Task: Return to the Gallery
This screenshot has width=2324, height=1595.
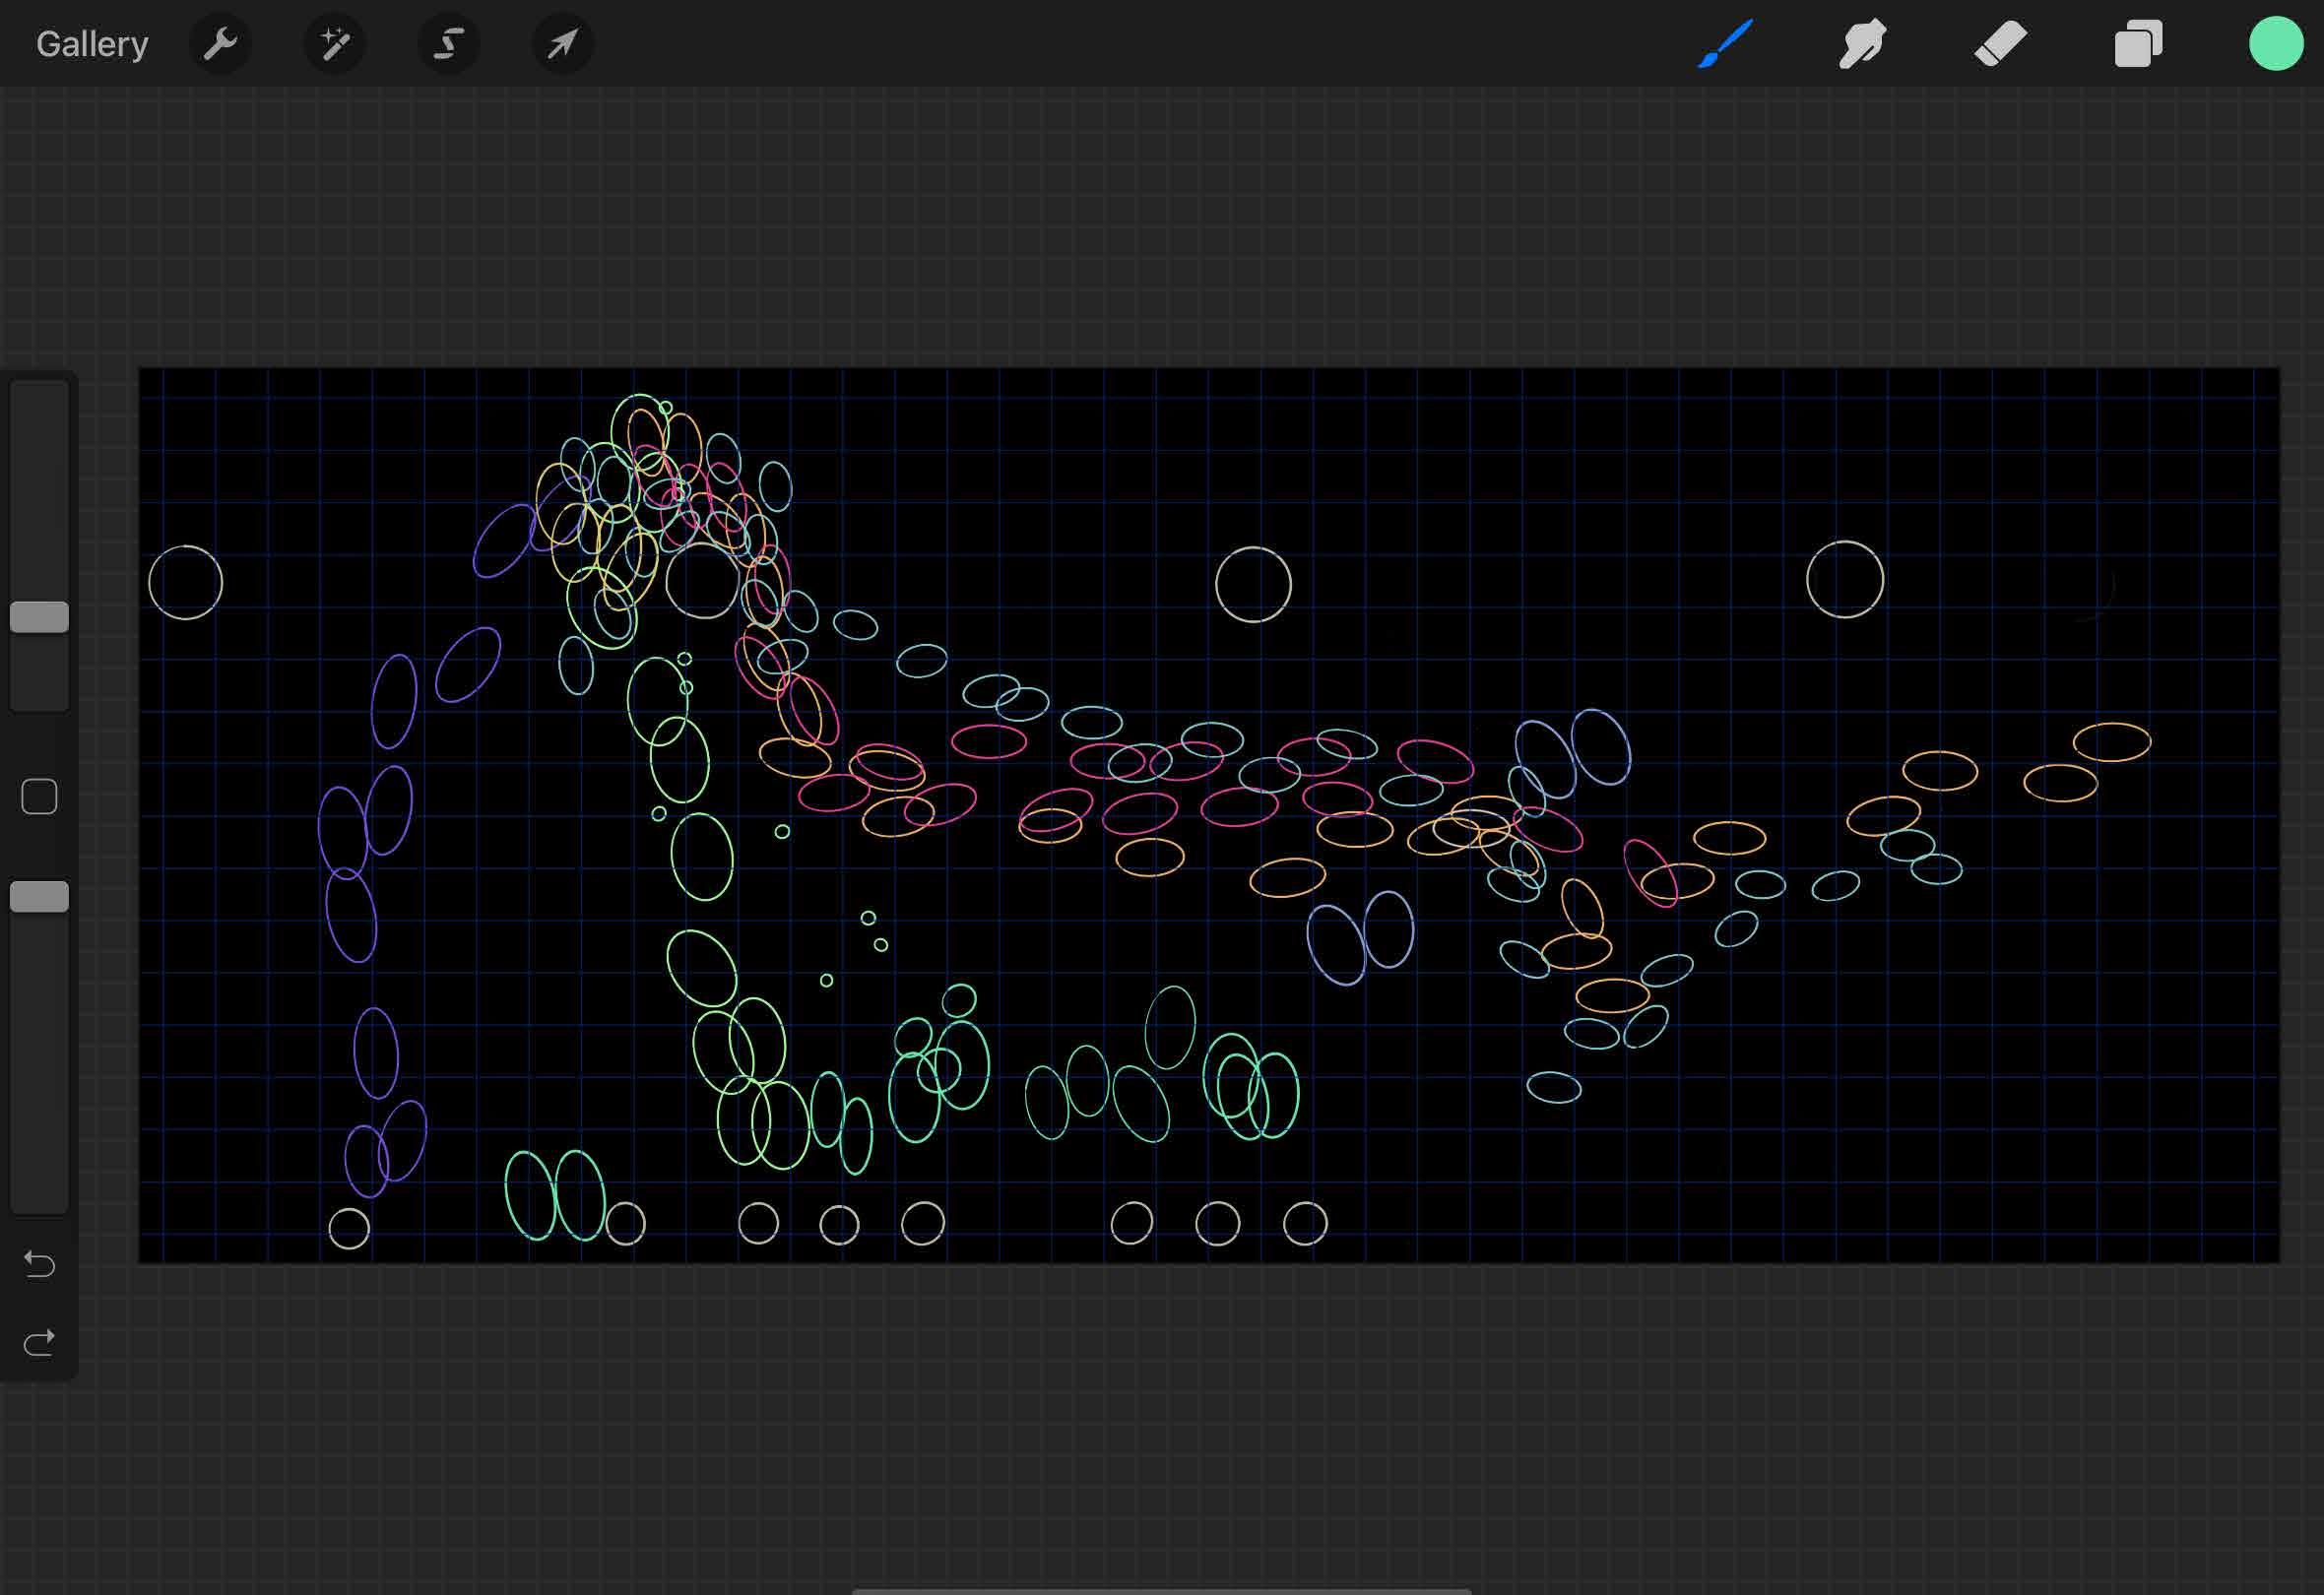Action: [x=92, y=44]
